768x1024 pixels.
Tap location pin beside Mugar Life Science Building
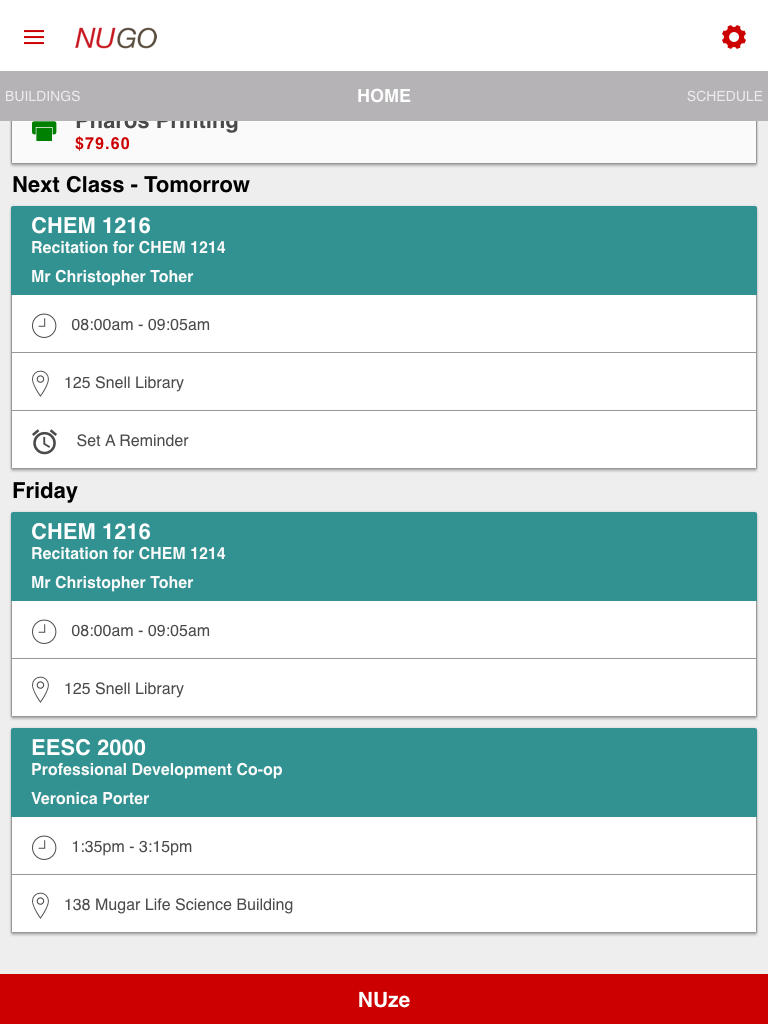click(x=41, y=905)
